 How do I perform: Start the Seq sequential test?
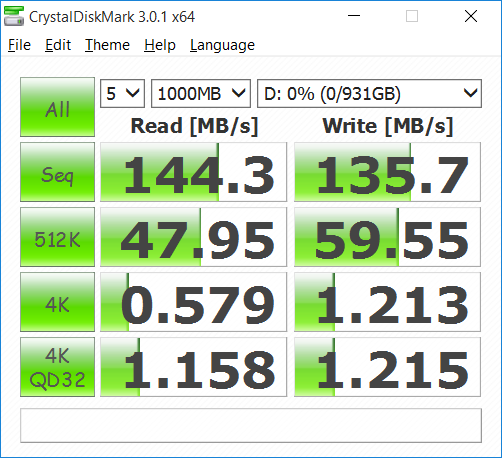coord(57,172)
